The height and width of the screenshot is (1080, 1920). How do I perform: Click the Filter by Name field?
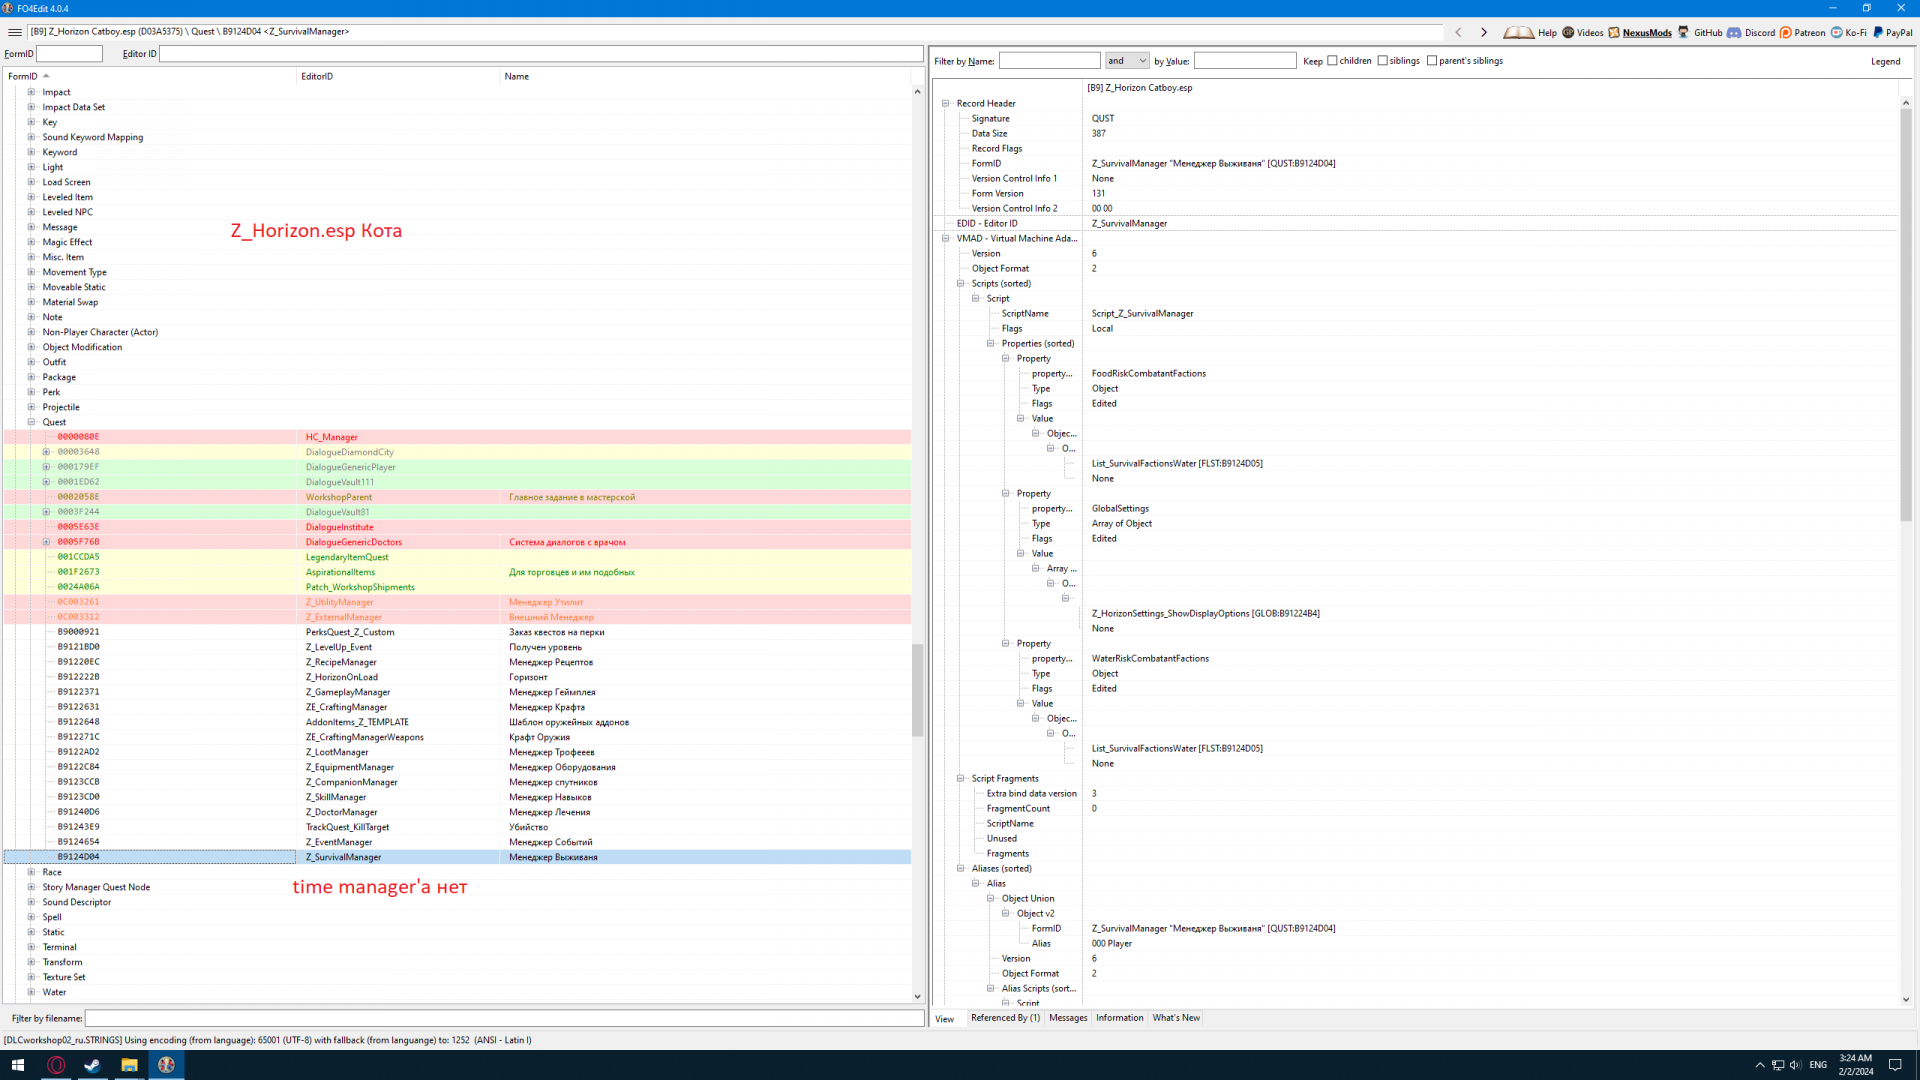pos(1049,61)
